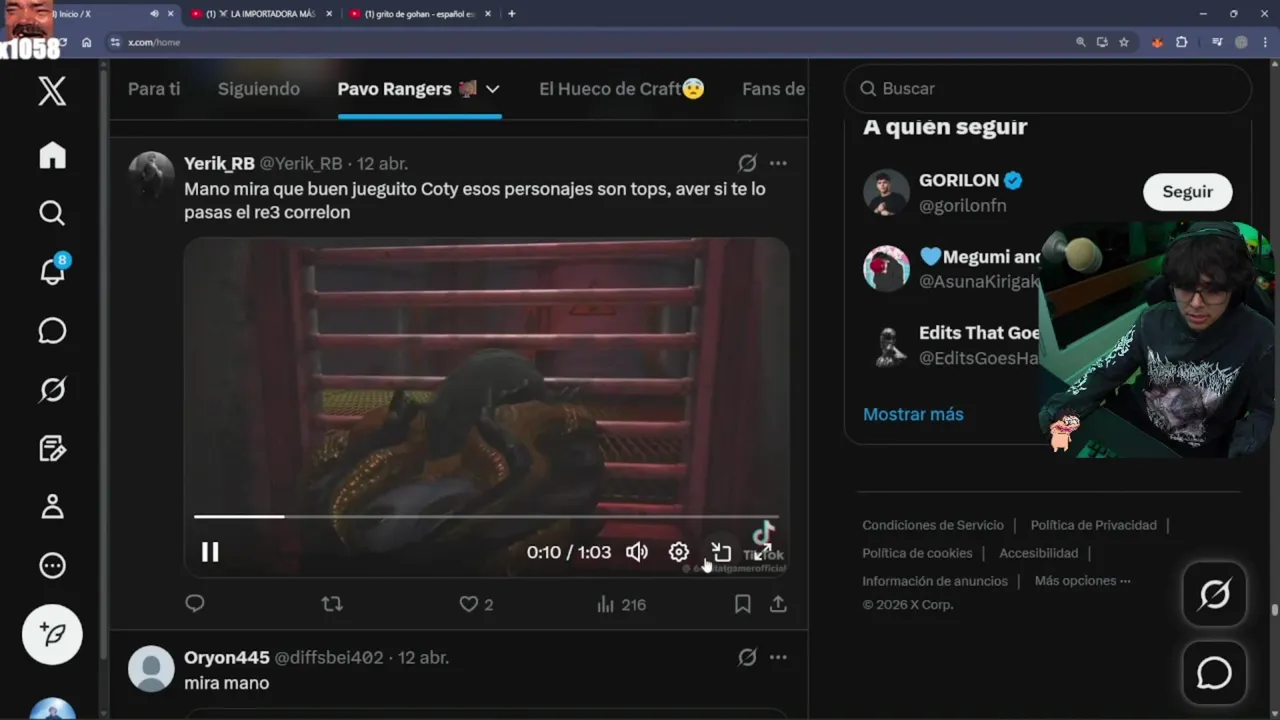Open more menu on Yerik_RB post
Viewport: 1280px width, 720px height.
[x=778, y=163]
